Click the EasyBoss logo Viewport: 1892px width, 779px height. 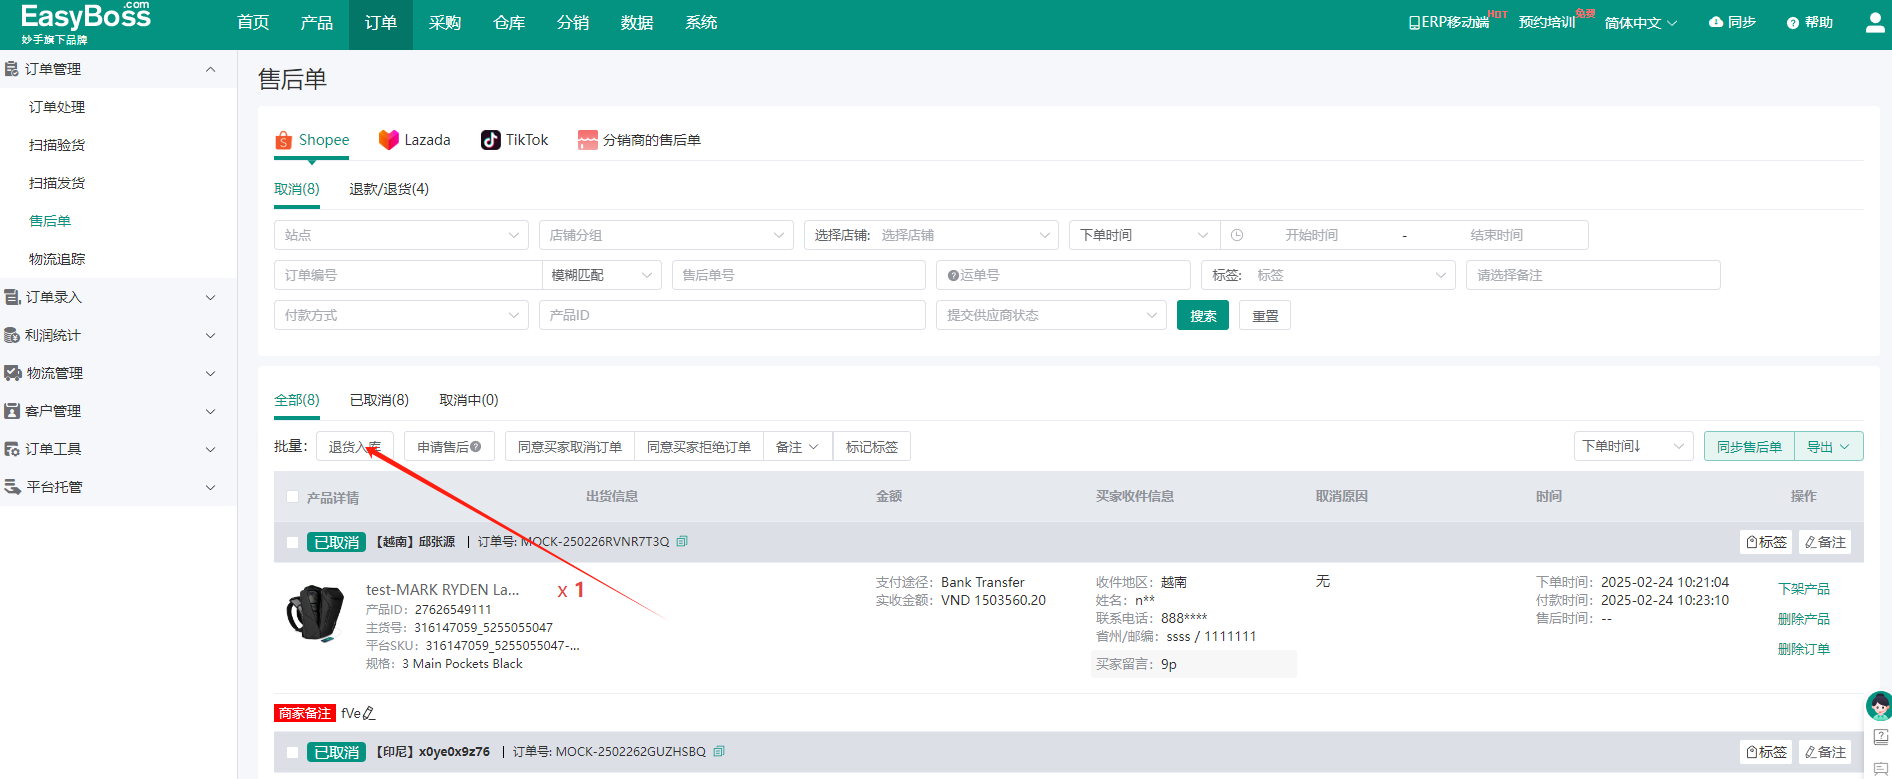[86, 23]
